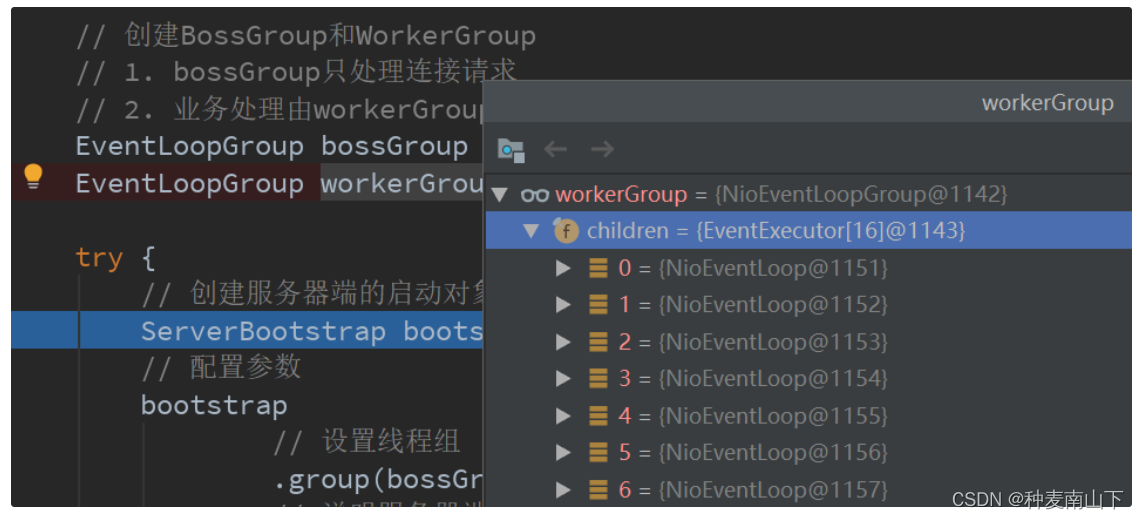Image resolution: width=1140 pixels, height=519 pixels.
Task: Click the lightbulb intention icon in gutter
Action: (x=33, y=177)
